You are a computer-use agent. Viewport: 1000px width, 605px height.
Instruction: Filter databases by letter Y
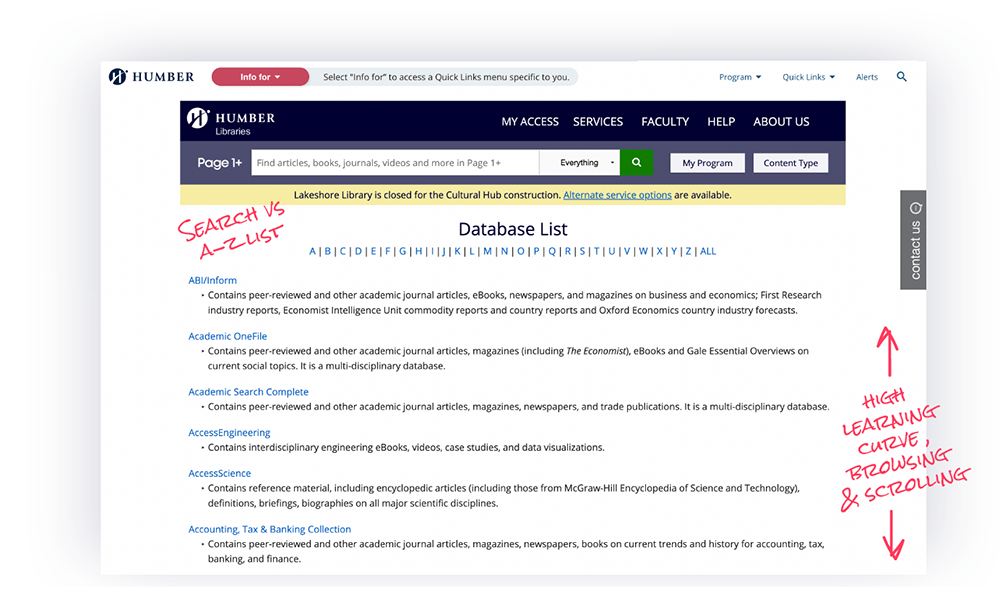[673, 251]
